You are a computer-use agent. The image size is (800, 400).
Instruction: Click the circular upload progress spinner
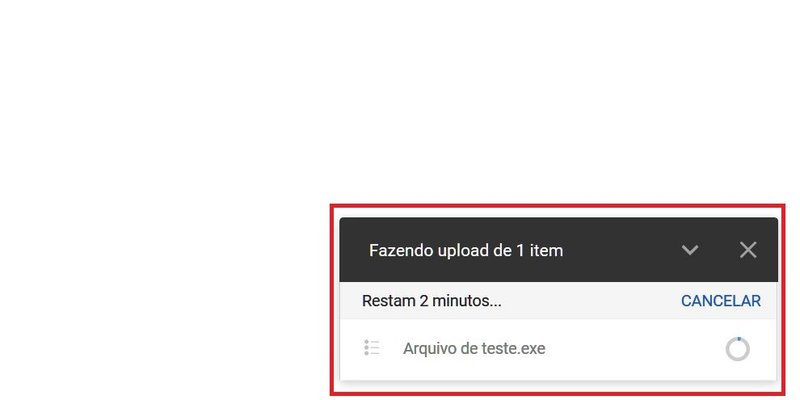(x=738, y=349)
